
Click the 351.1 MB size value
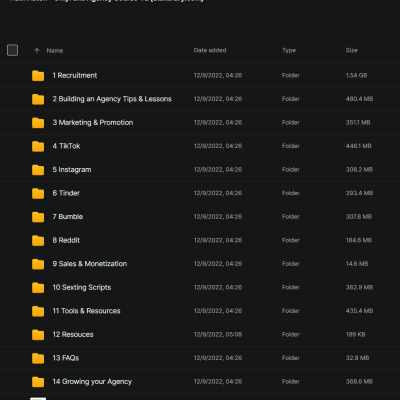coord(358,123)
